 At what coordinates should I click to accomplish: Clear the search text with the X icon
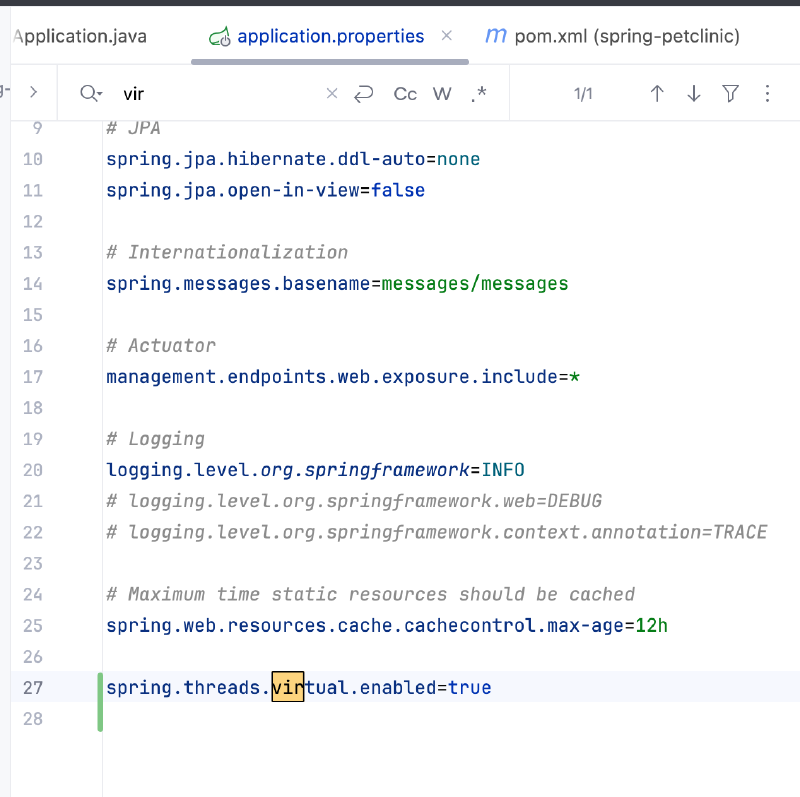pos(332,93)
